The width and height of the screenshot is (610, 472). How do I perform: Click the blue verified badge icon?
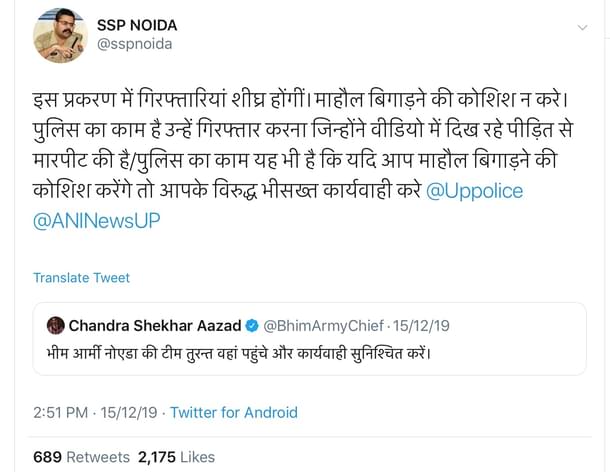pos(254,325)
